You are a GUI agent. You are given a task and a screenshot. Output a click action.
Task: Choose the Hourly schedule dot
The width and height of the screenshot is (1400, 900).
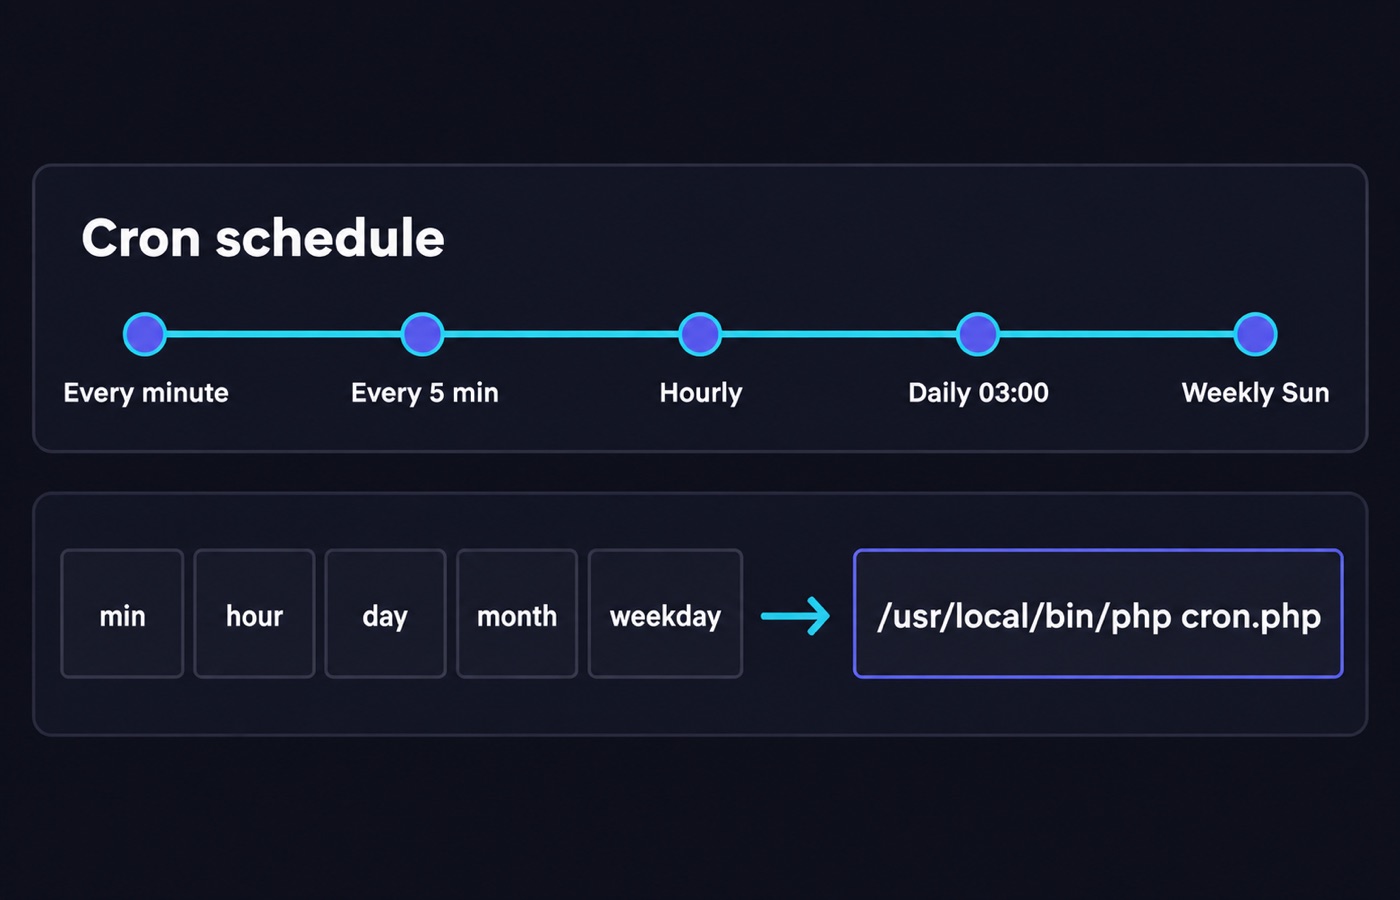click(700, 334)
